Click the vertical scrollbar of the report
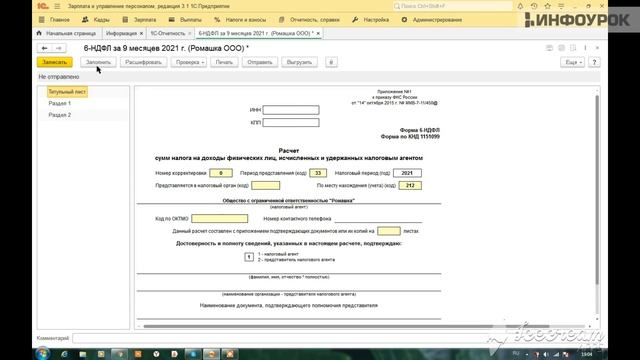Viewport: 640px width, 360px height. (597, 190)
